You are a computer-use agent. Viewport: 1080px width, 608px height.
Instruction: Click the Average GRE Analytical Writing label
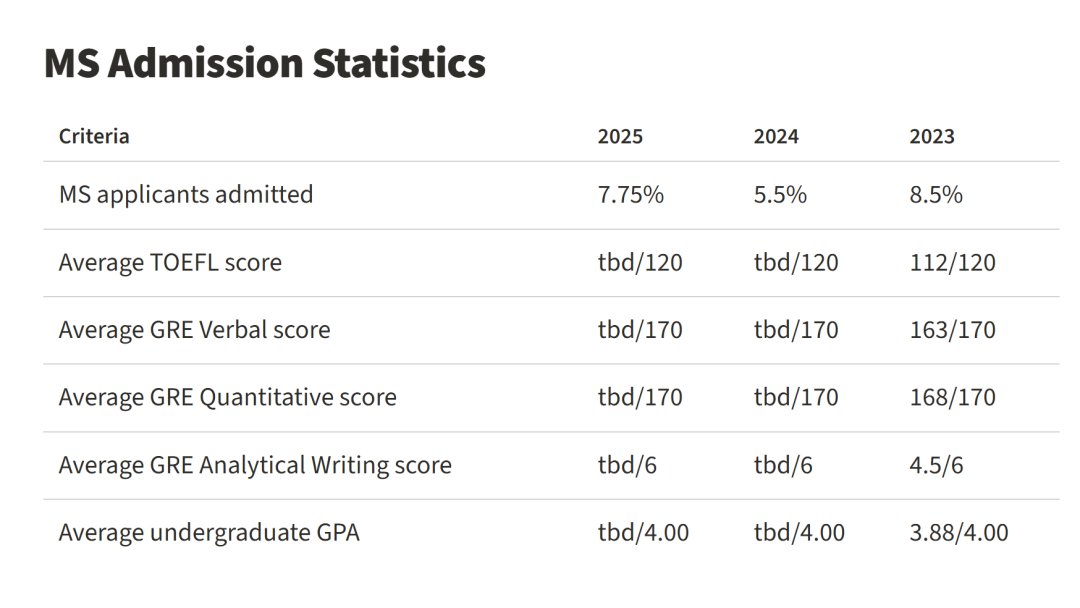255,465
